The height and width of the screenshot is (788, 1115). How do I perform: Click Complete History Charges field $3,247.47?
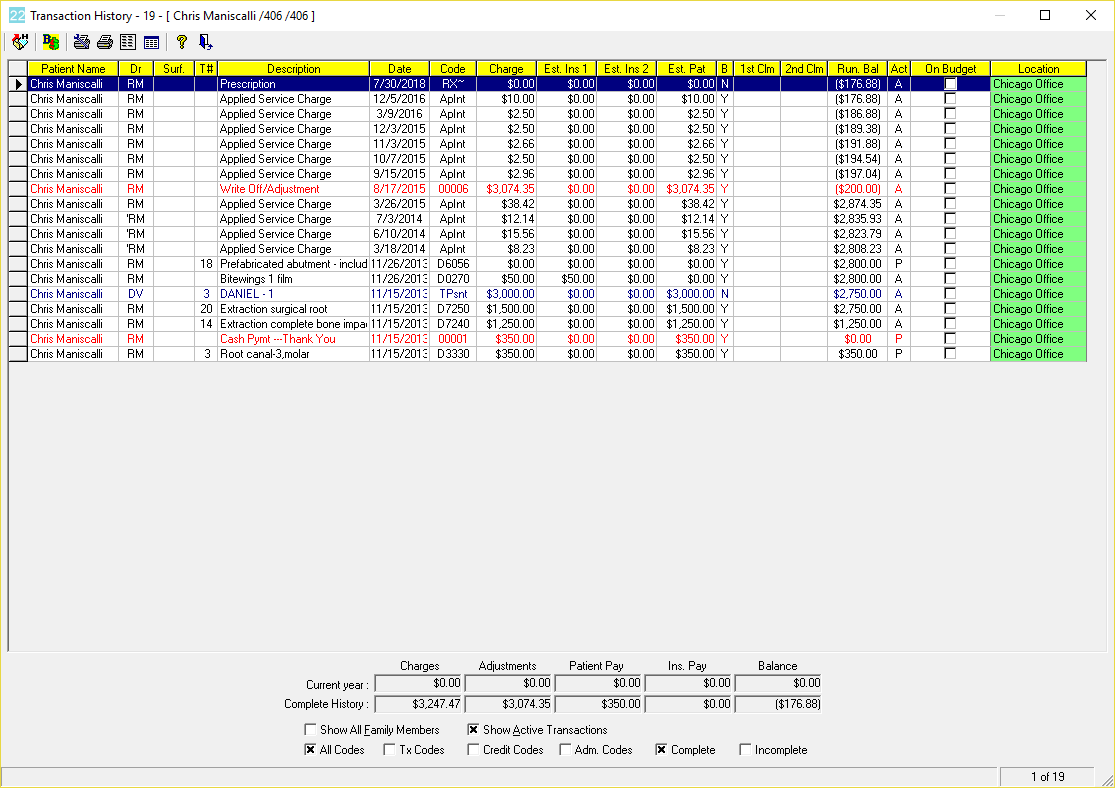pos(418,704)
